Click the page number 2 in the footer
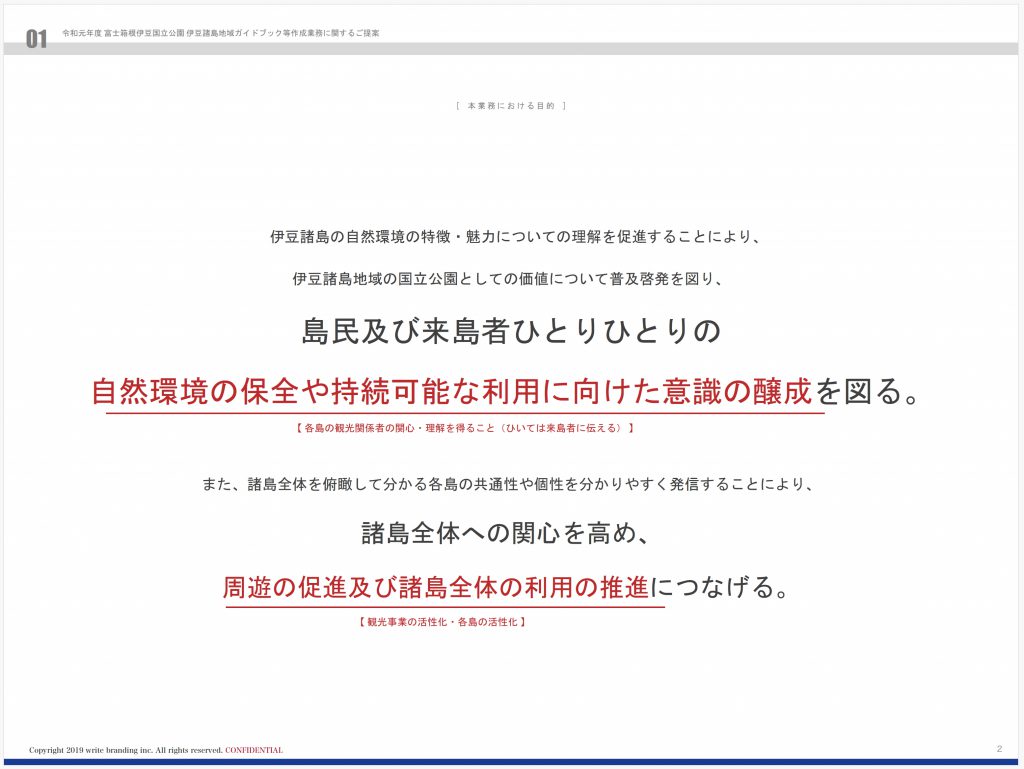 coord(999,749)
